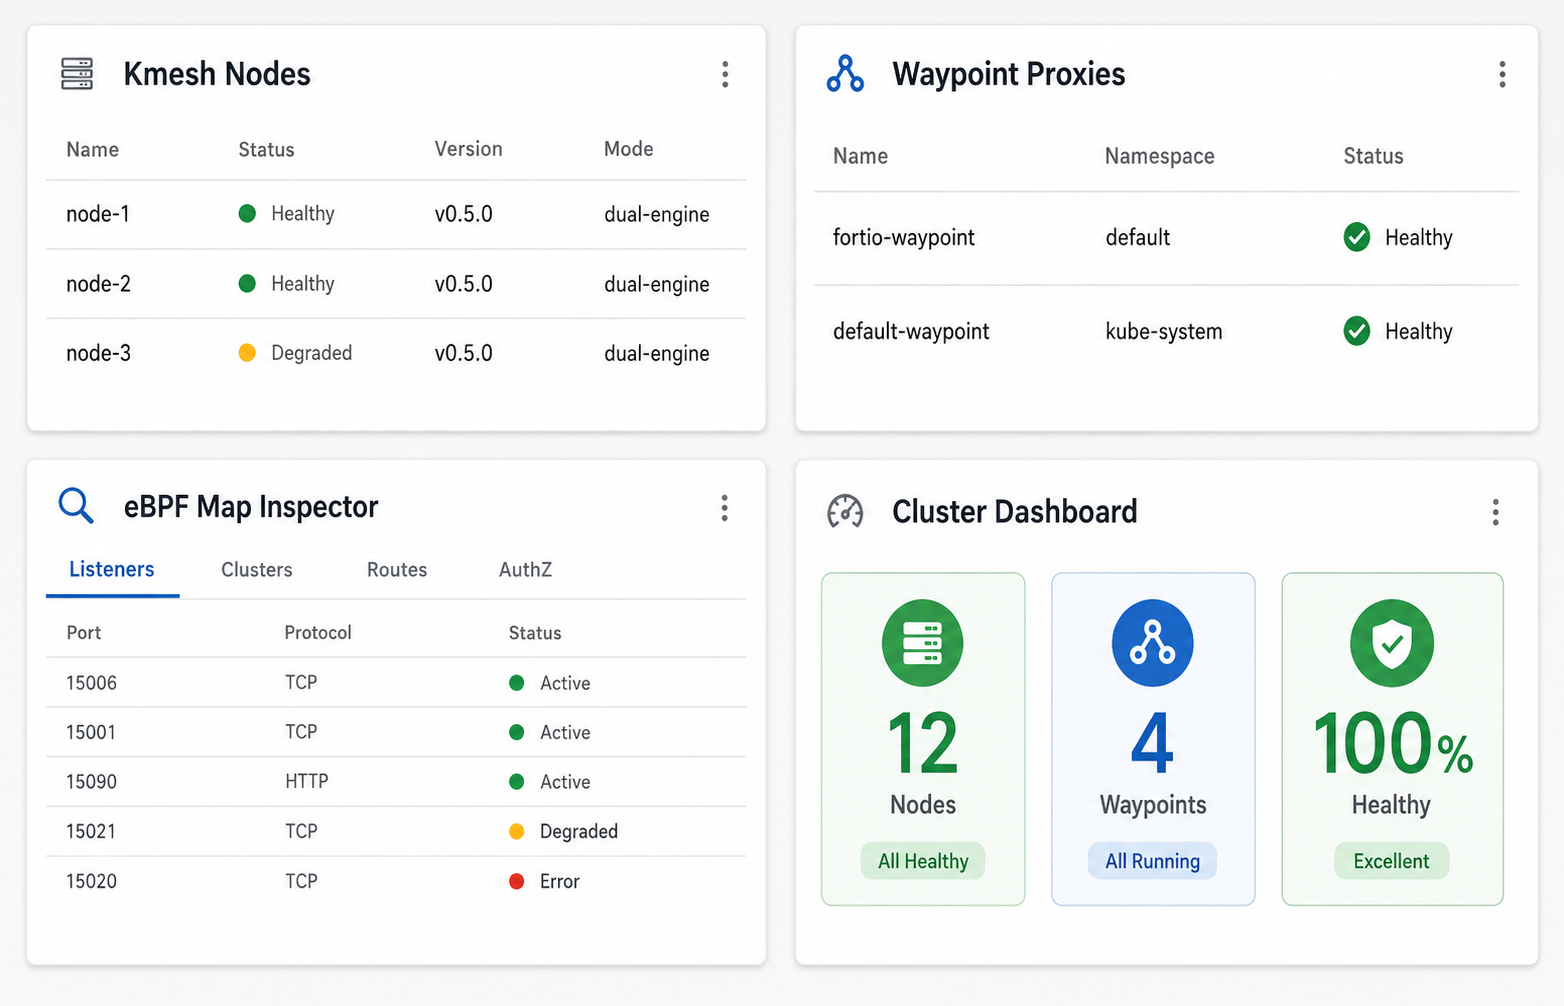The height and width of the screenshot is (1006, 1564).
Task: Click the Protocol column header
Action: click(318, 633)
